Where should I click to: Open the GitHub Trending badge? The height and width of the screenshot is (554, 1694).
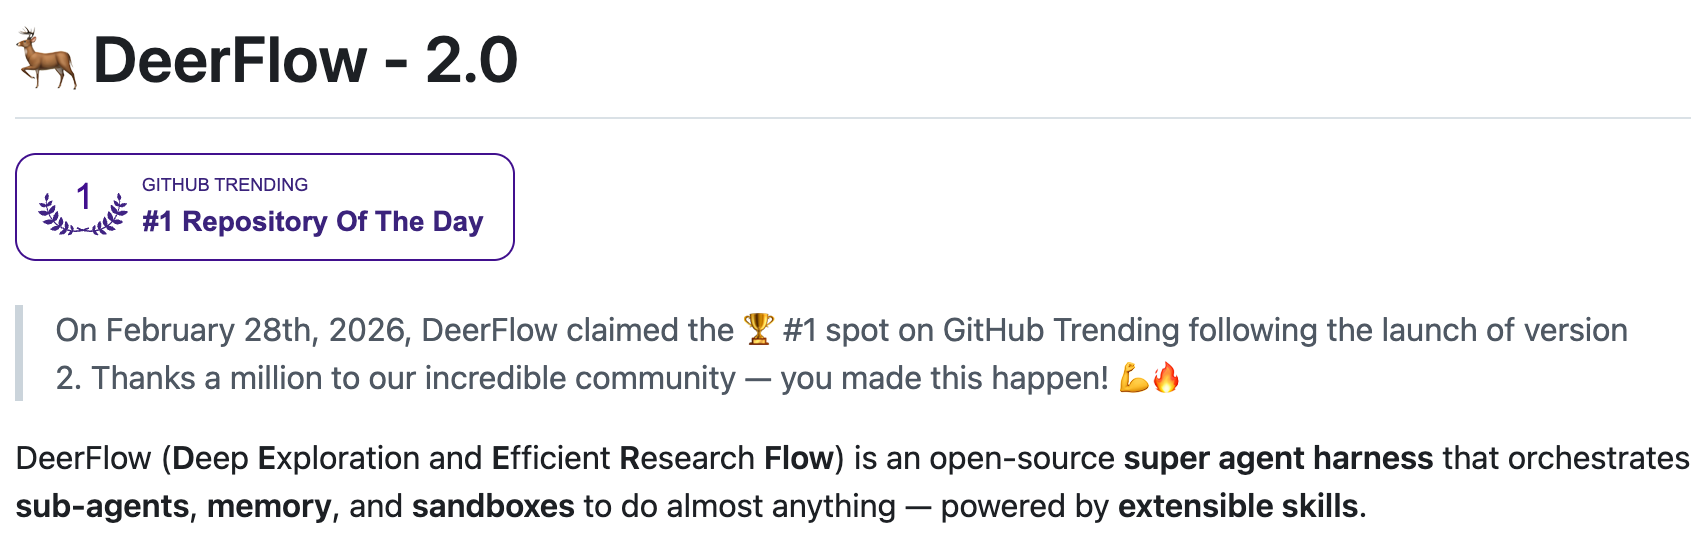pyautogui.click(x=265, y=207)
